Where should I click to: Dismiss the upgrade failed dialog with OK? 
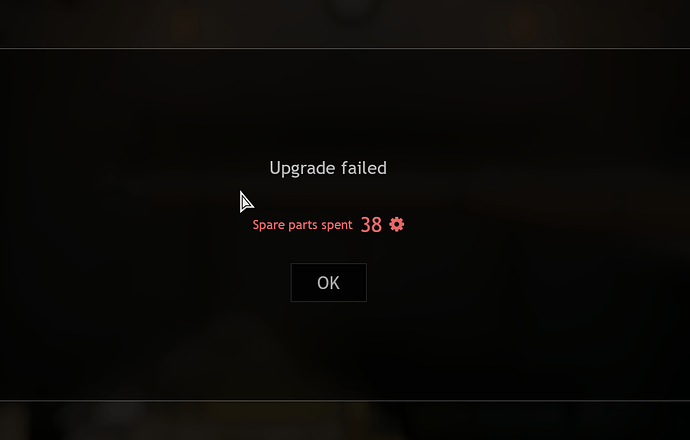pos(328,282)
